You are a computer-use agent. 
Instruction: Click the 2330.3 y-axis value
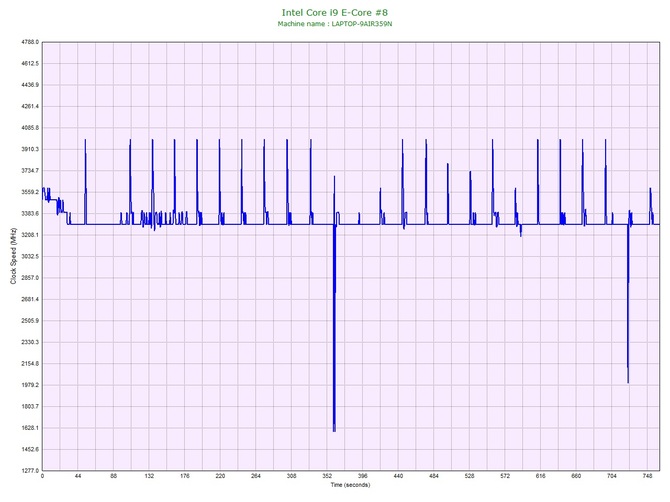30,342
